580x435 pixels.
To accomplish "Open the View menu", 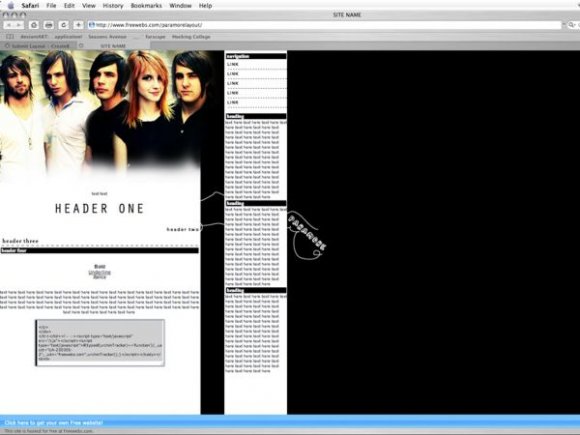I will pyautogui.click(x=89, y=6).
